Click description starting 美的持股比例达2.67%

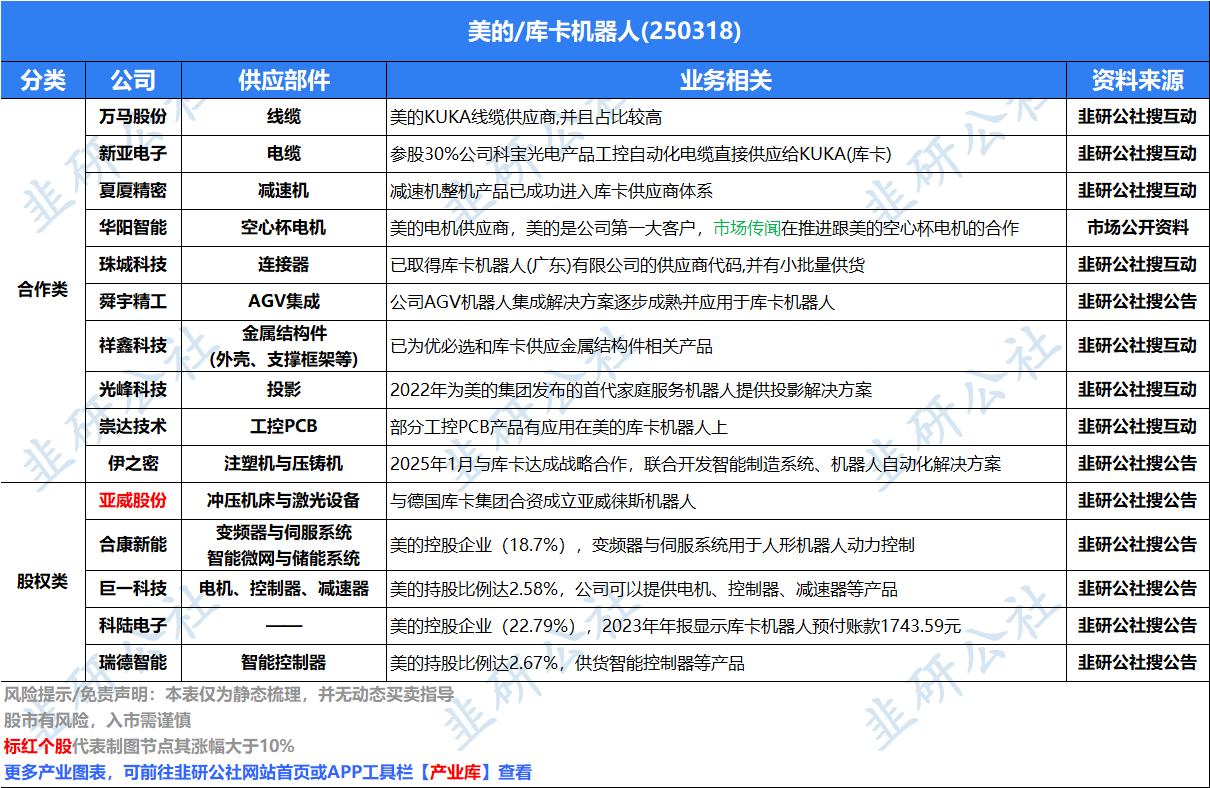tap(567, 663)
